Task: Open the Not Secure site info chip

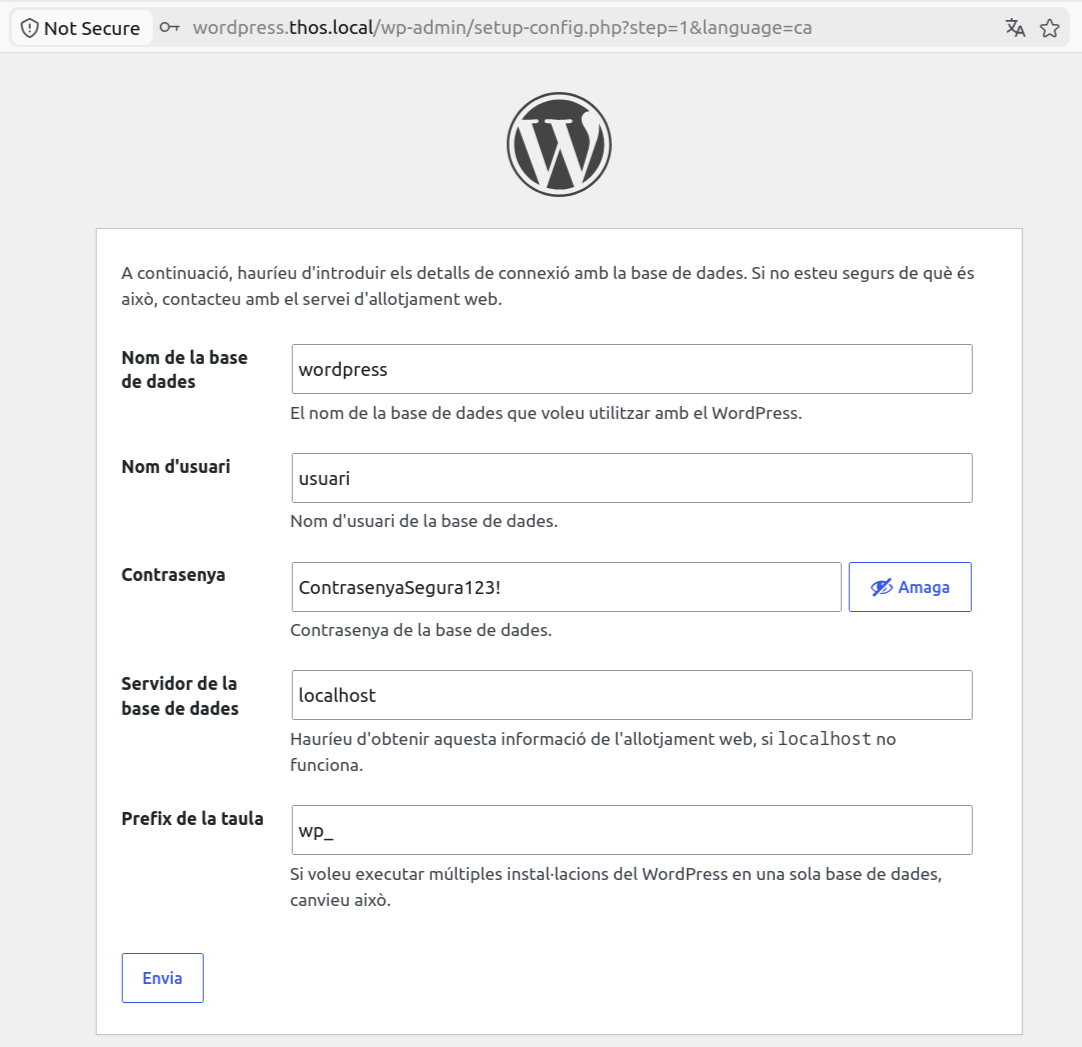Action: 81,28
